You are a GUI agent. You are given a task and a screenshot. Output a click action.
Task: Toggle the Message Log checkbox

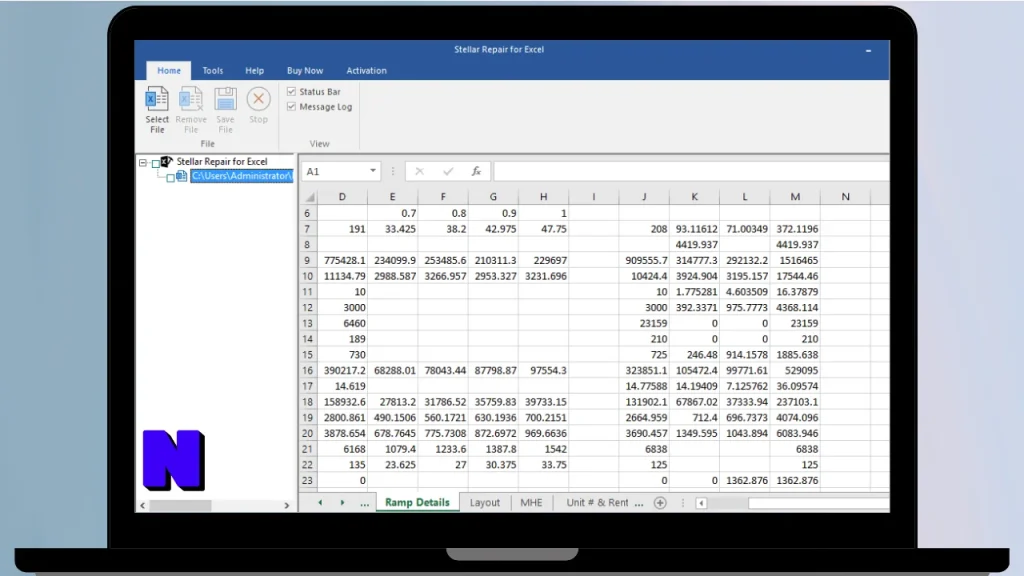pyautogui.click(x=291, y=106)
